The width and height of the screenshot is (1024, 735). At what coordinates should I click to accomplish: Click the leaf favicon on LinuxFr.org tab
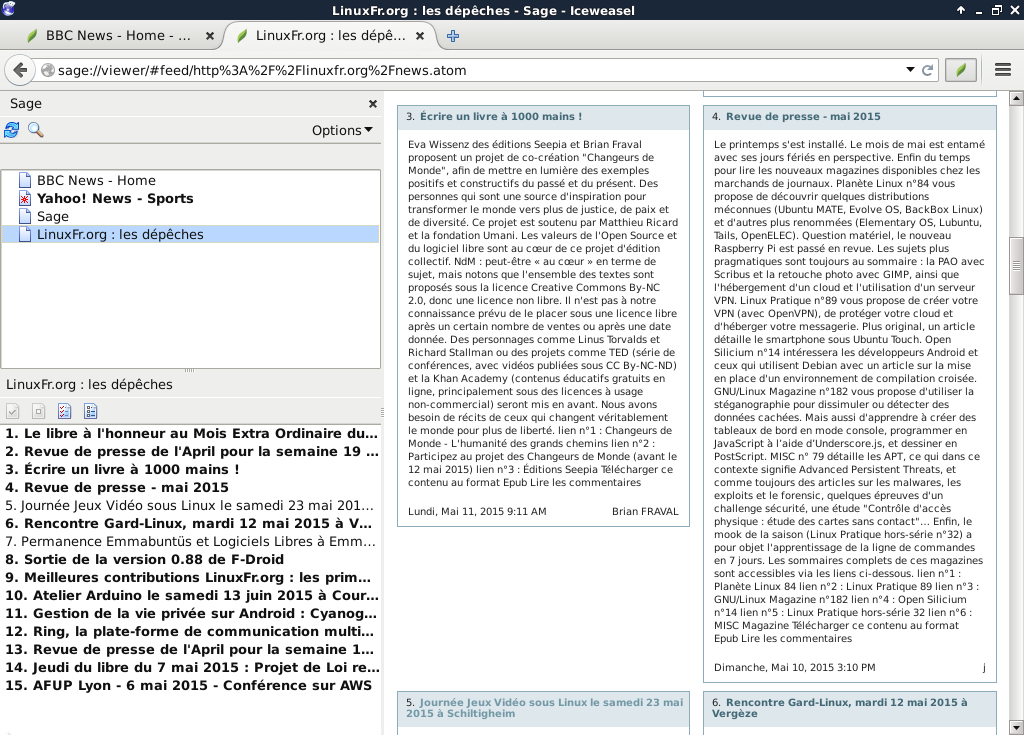pos(242,36)
